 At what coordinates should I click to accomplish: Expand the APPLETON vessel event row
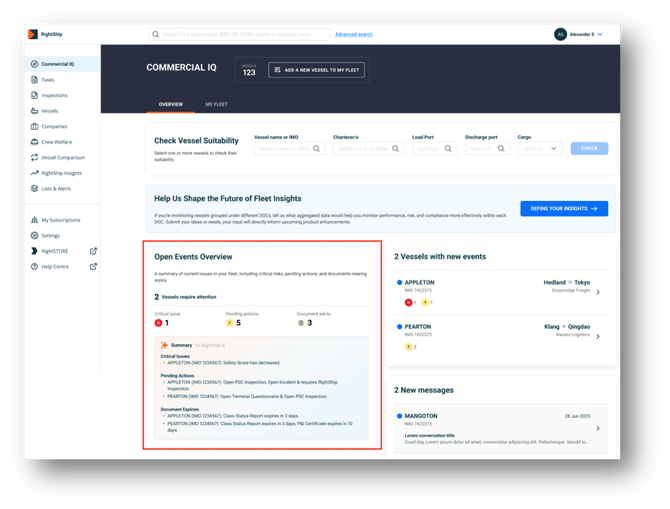click(x=598, y=292)
